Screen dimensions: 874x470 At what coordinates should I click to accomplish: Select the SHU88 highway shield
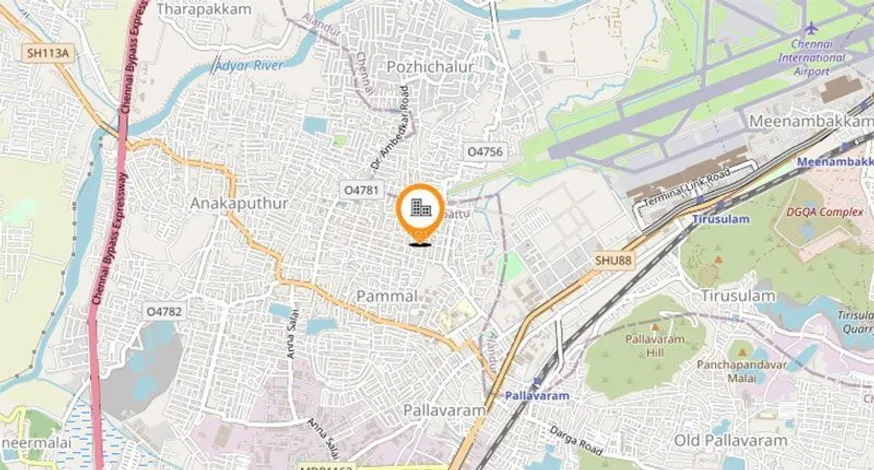coord(613,260)
